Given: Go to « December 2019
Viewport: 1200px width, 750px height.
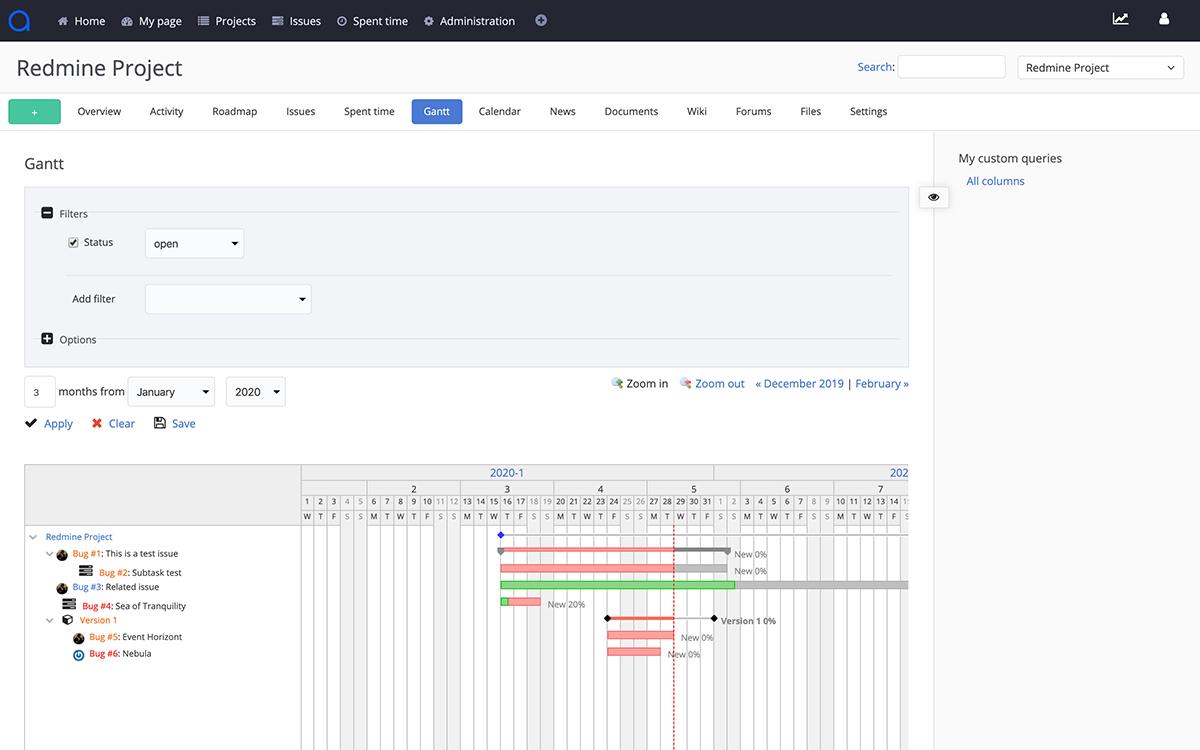Looking at the screenshot, I should (x=800, y=384).
